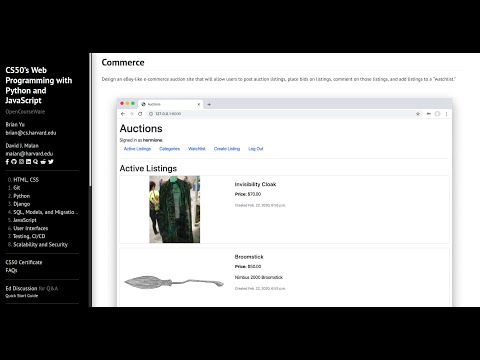The height and width of the screenshot is (360, 480).
Task: Click the broomstick drawing thumbnail
Action: pos(174,282)
